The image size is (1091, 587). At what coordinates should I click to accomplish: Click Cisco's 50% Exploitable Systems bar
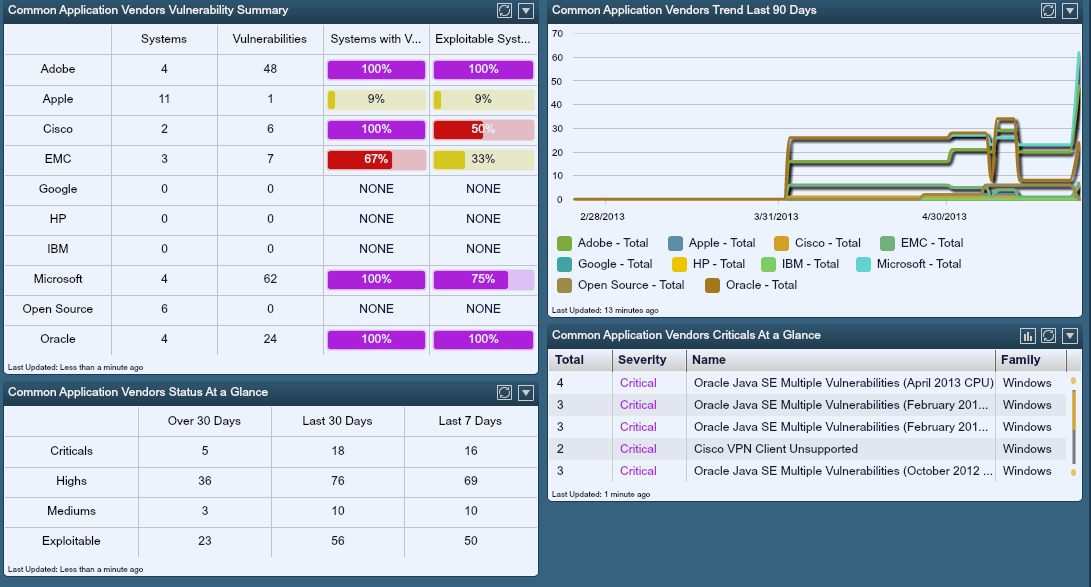point(484,129)
